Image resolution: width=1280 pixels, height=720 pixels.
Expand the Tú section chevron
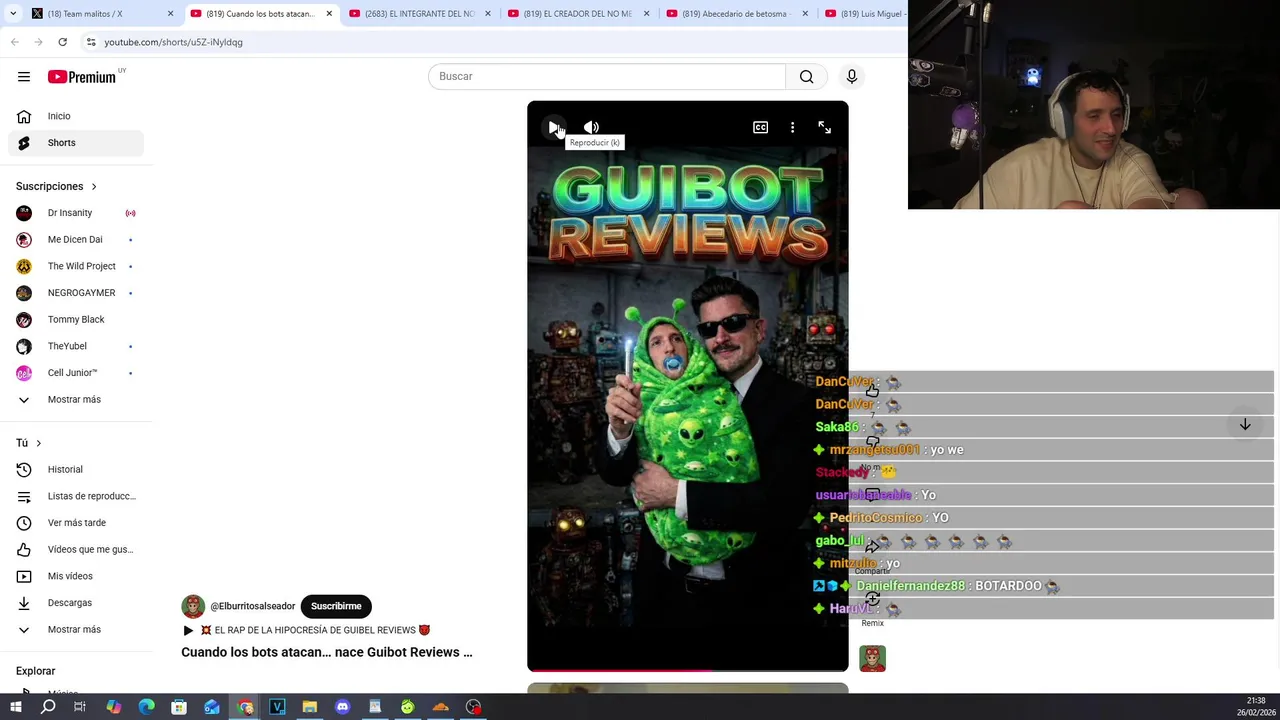pyautogui.click(x=39, y=443)
